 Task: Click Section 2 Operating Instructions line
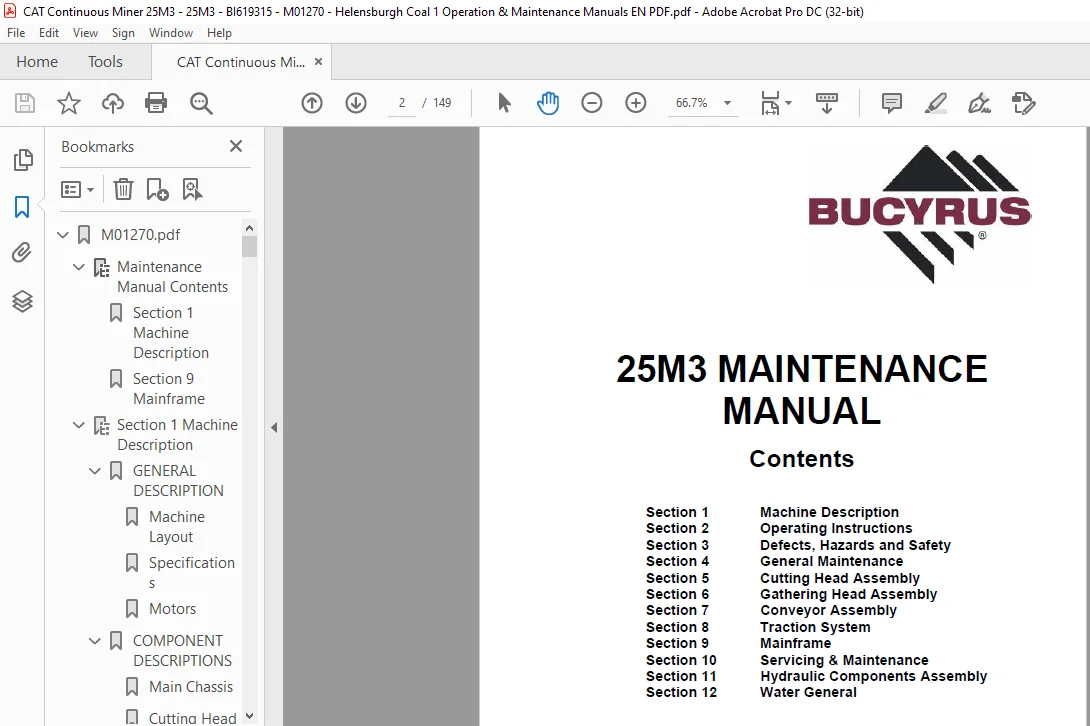[779, 528]
